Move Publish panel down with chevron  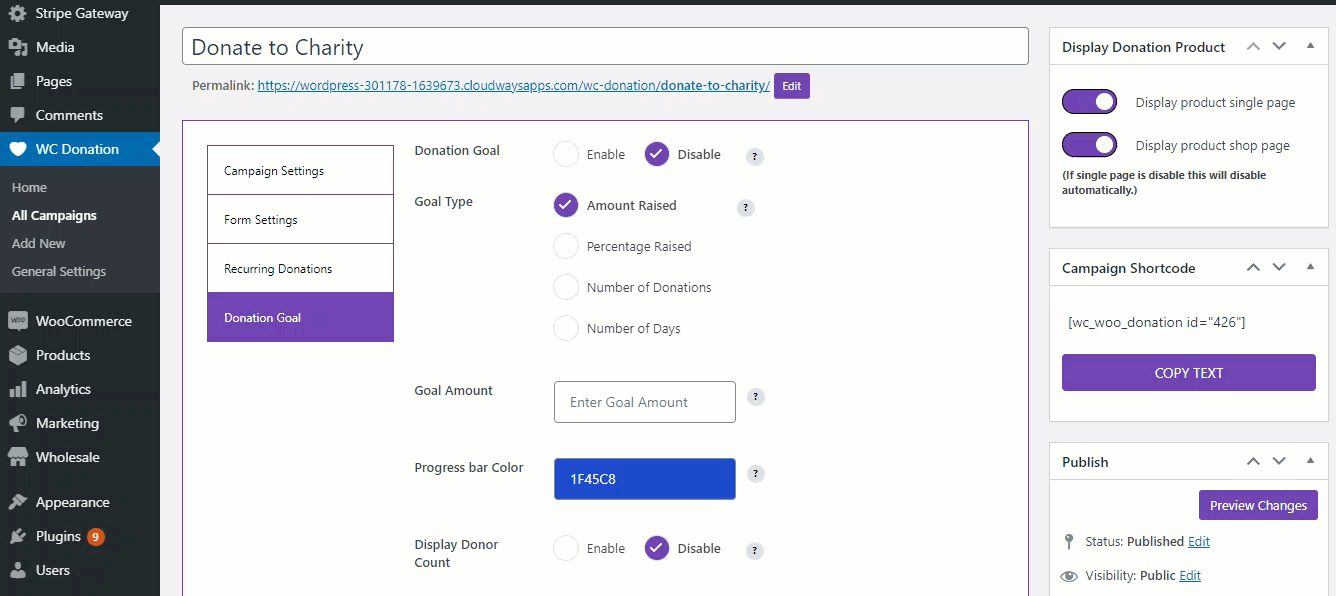(1279, 462)
